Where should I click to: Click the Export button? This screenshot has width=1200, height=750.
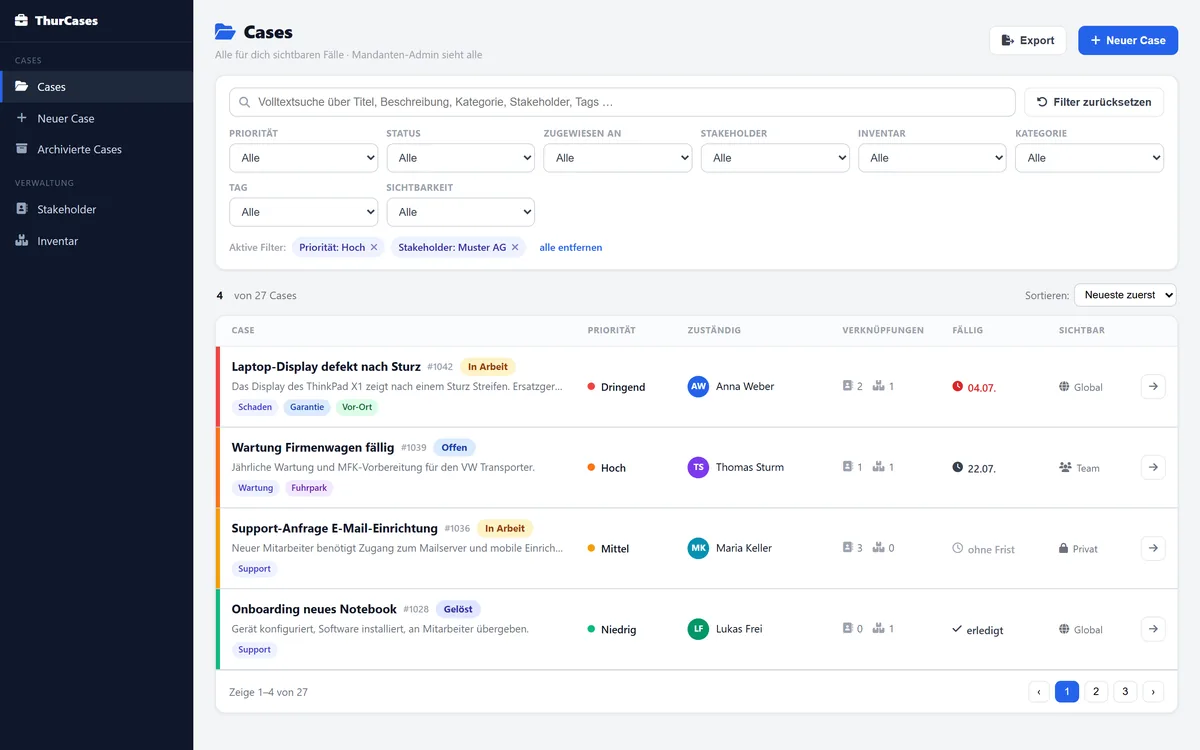1027,40
